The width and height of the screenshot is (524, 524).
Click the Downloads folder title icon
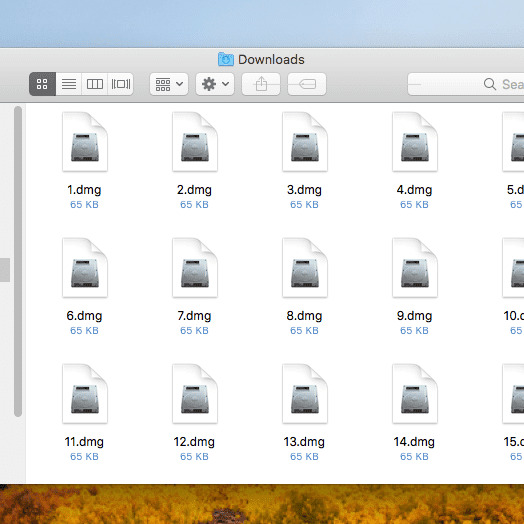[226, 59]
